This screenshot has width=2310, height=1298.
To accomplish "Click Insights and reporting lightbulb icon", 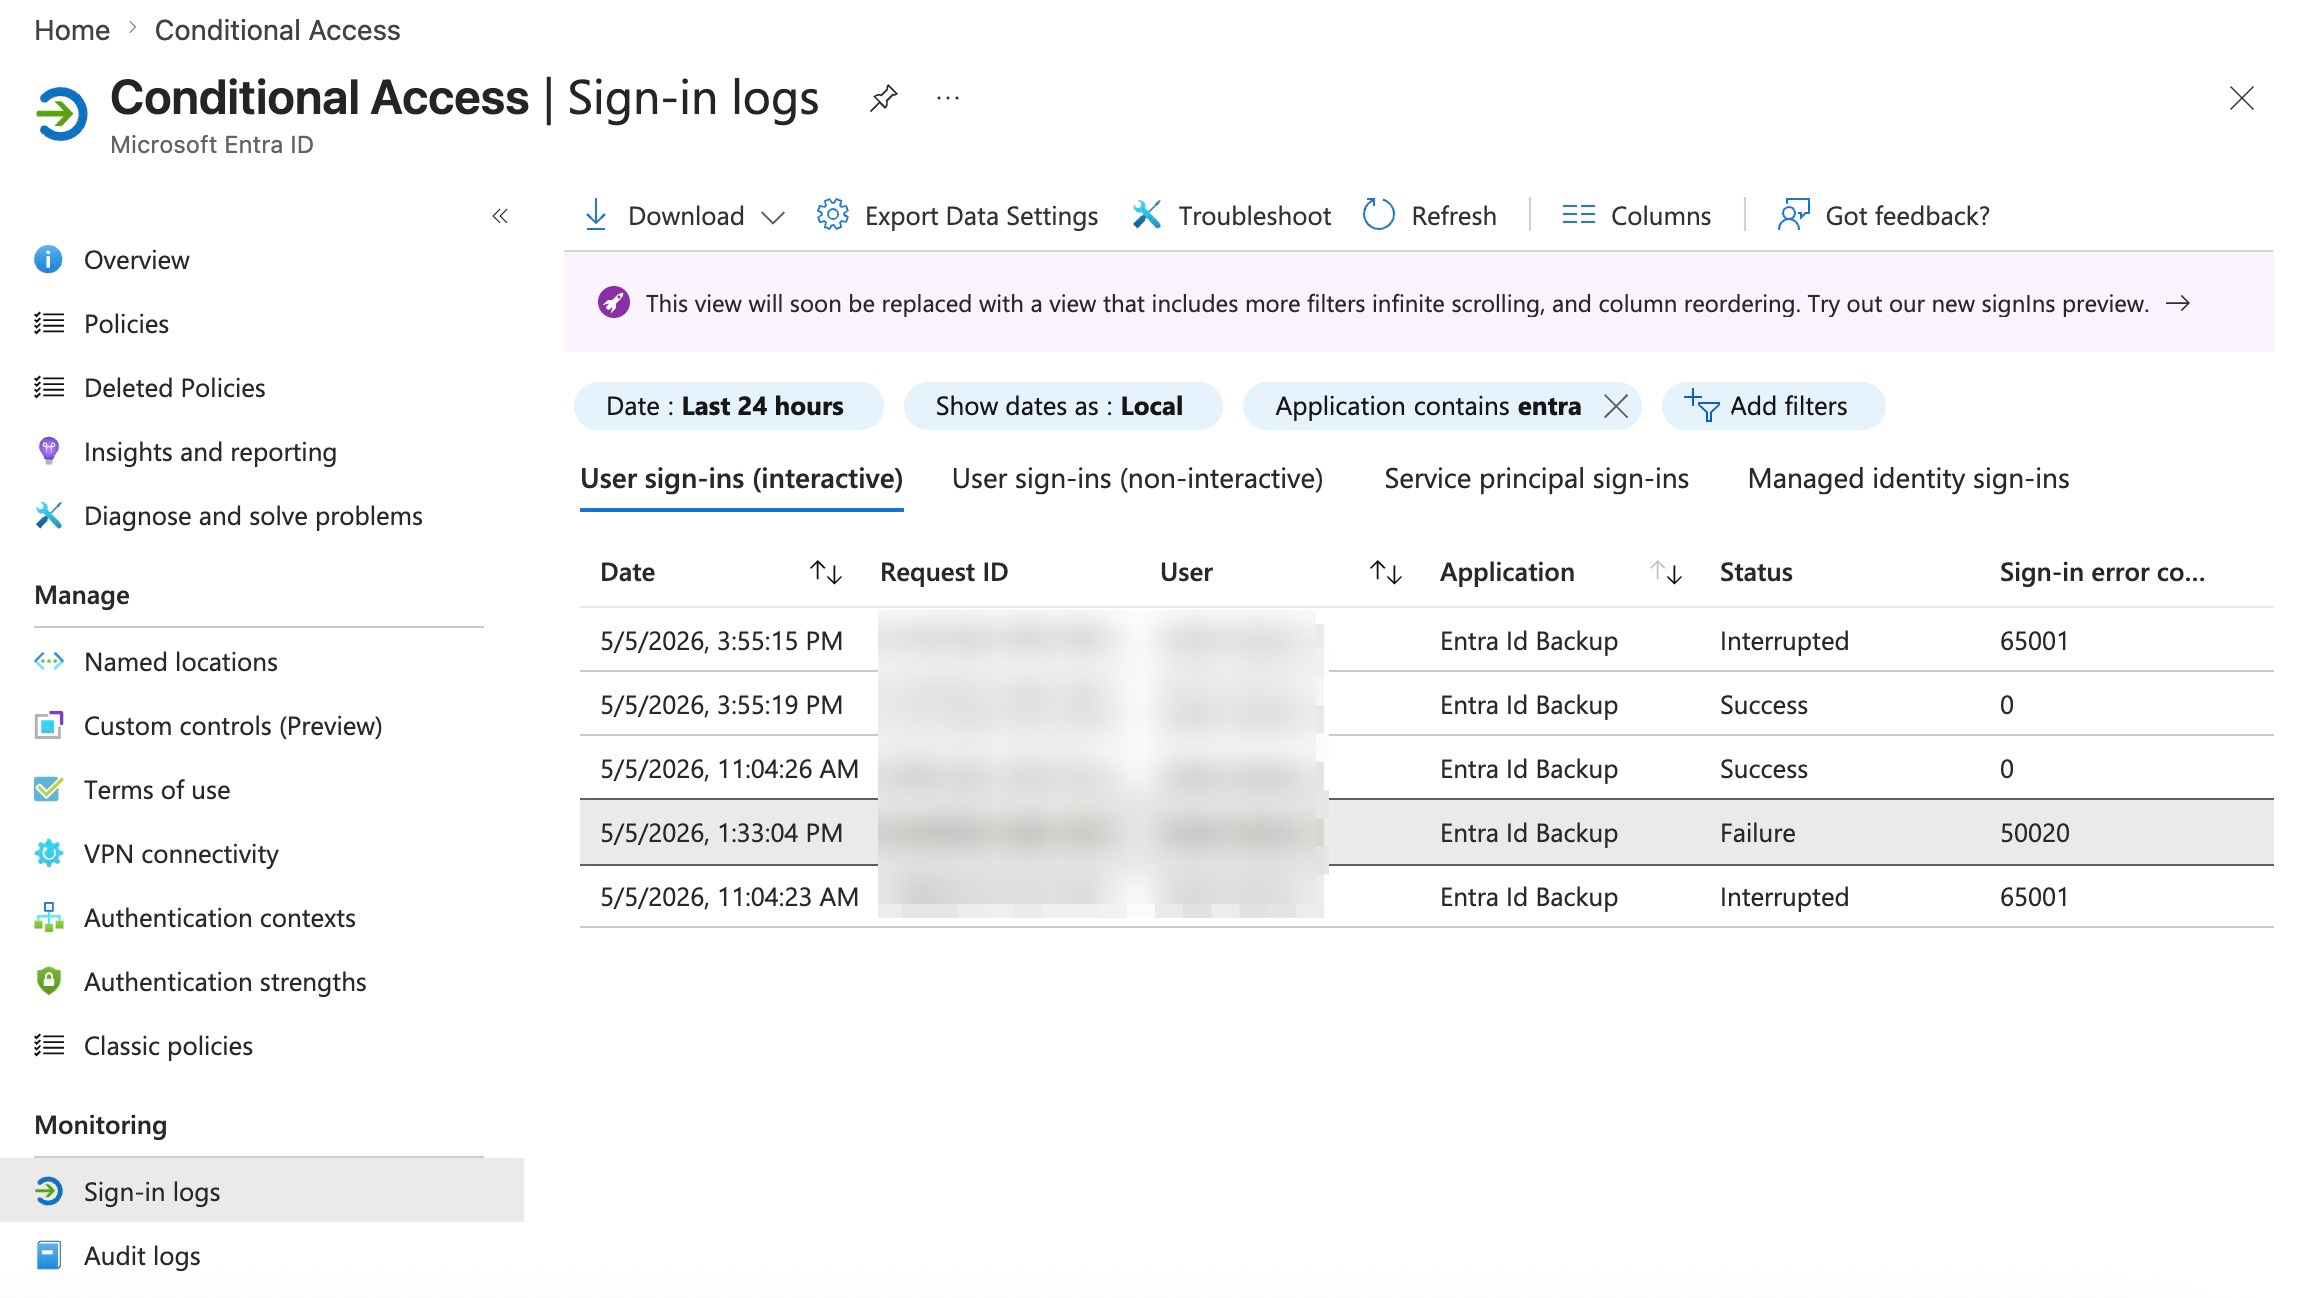I will pos(48,451).
